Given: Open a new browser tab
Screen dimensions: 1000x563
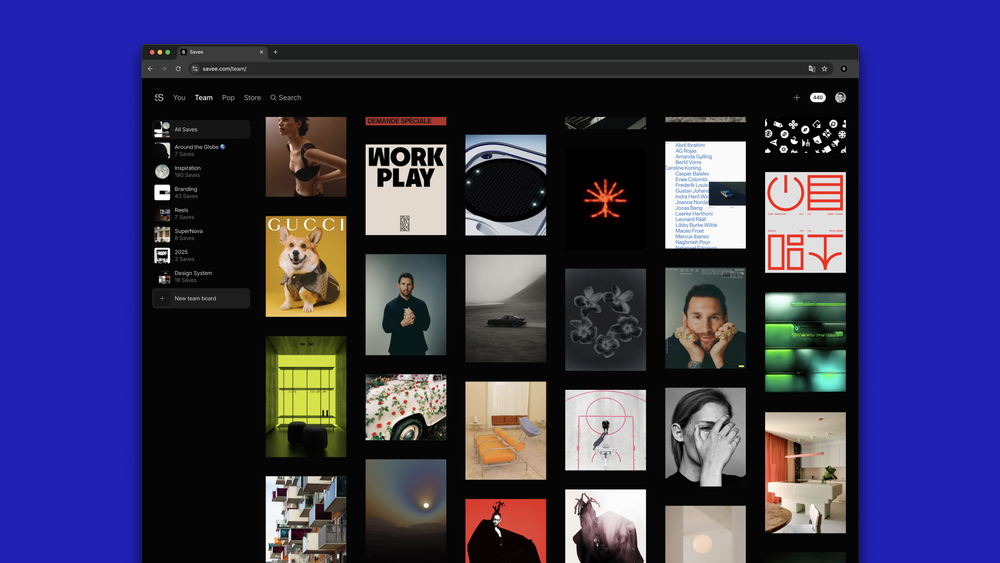Looking at the screenshot, I should coord(275,52).
